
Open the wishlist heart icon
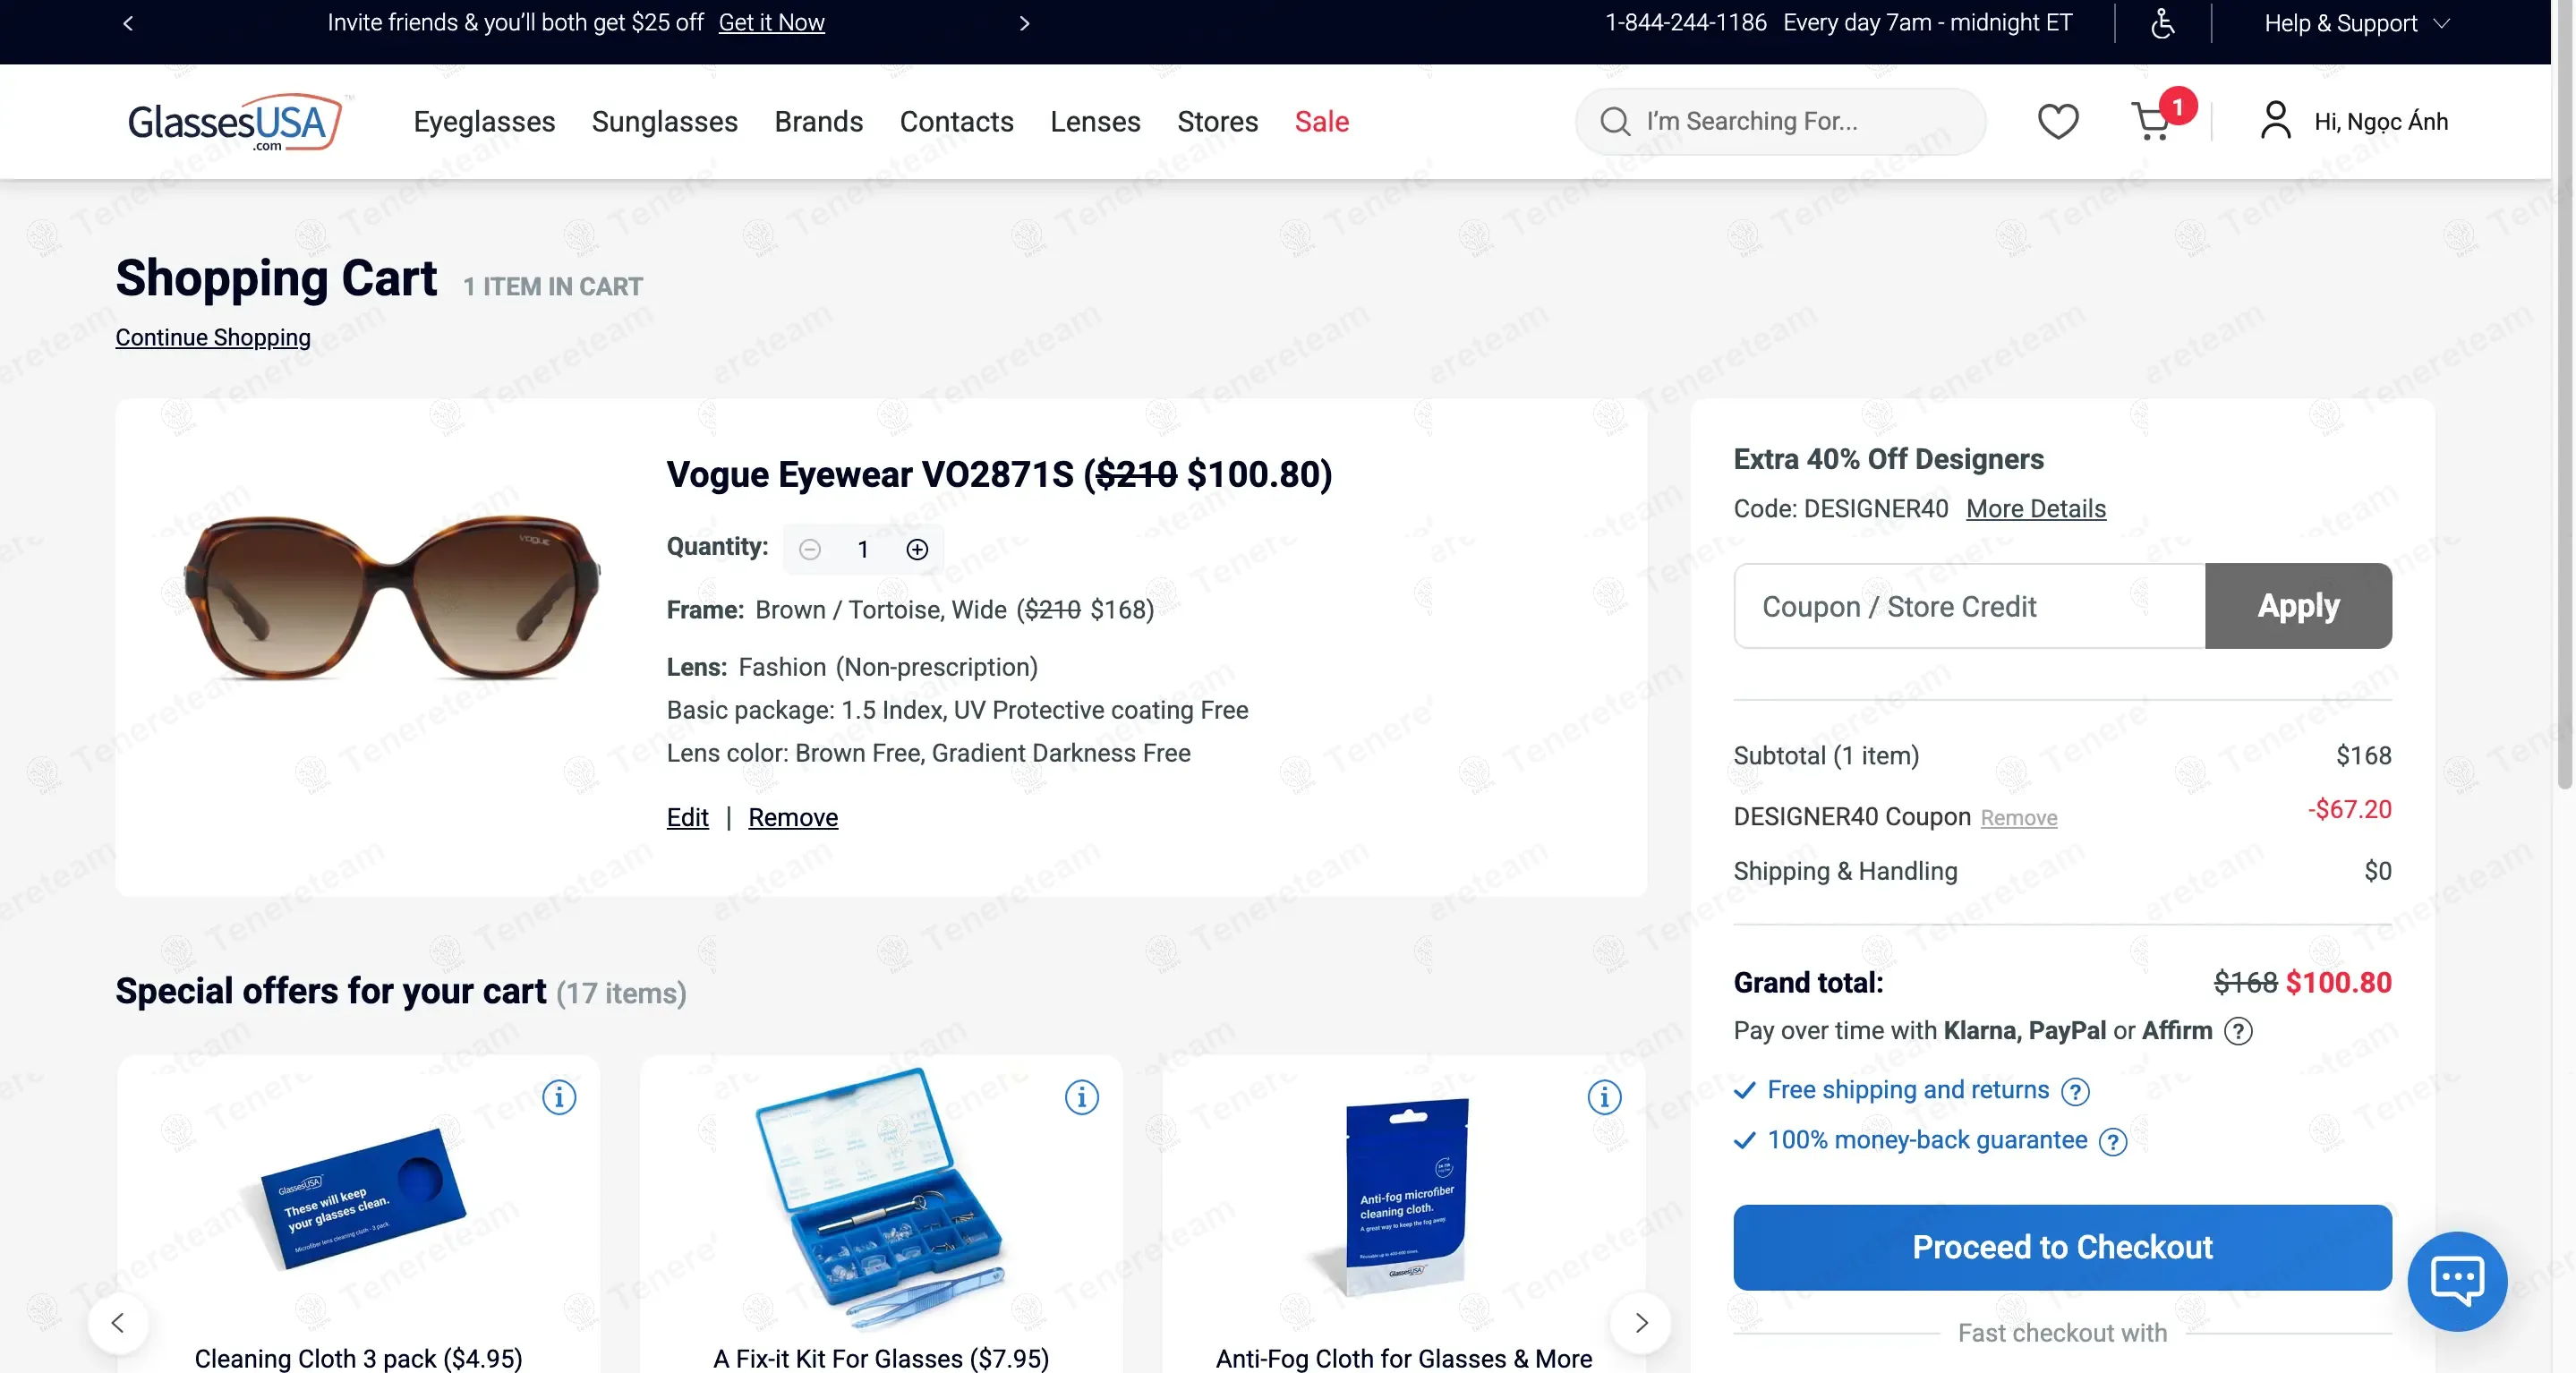(x=2057, y=121)
